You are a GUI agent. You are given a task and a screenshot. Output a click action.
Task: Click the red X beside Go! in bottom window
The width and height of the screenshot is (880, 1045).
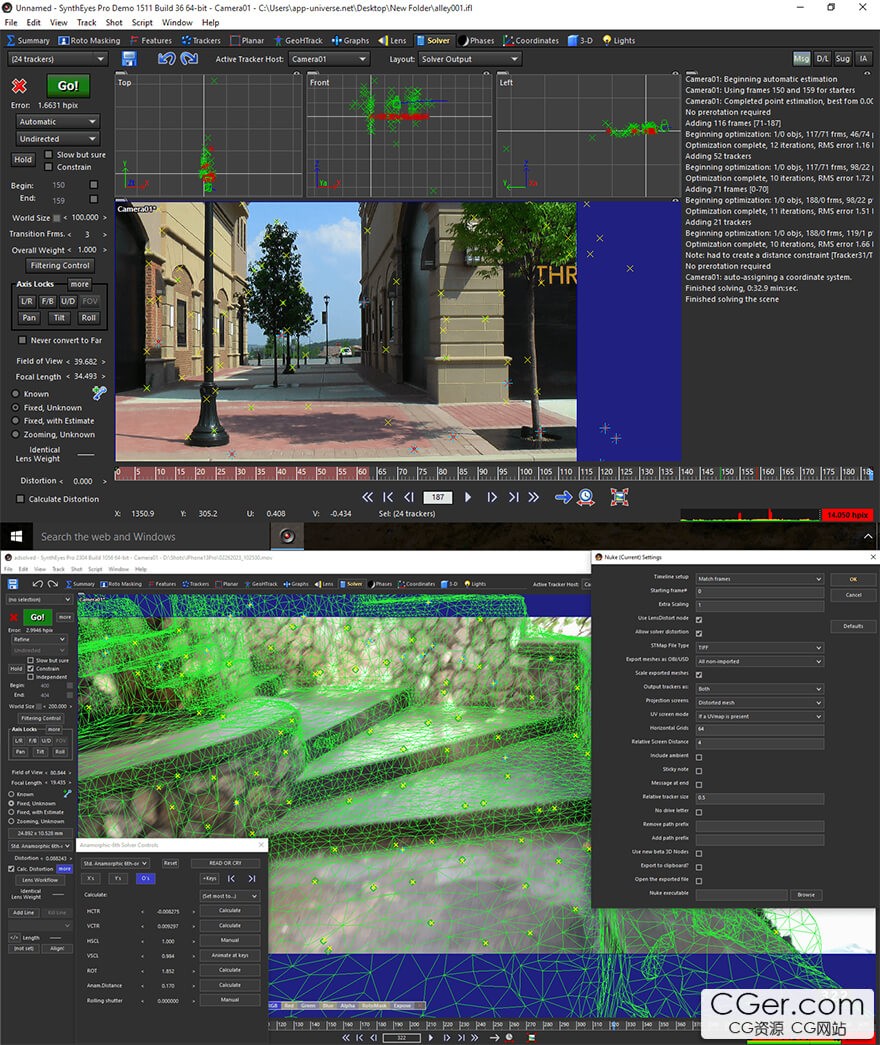(x=13, y=617)
